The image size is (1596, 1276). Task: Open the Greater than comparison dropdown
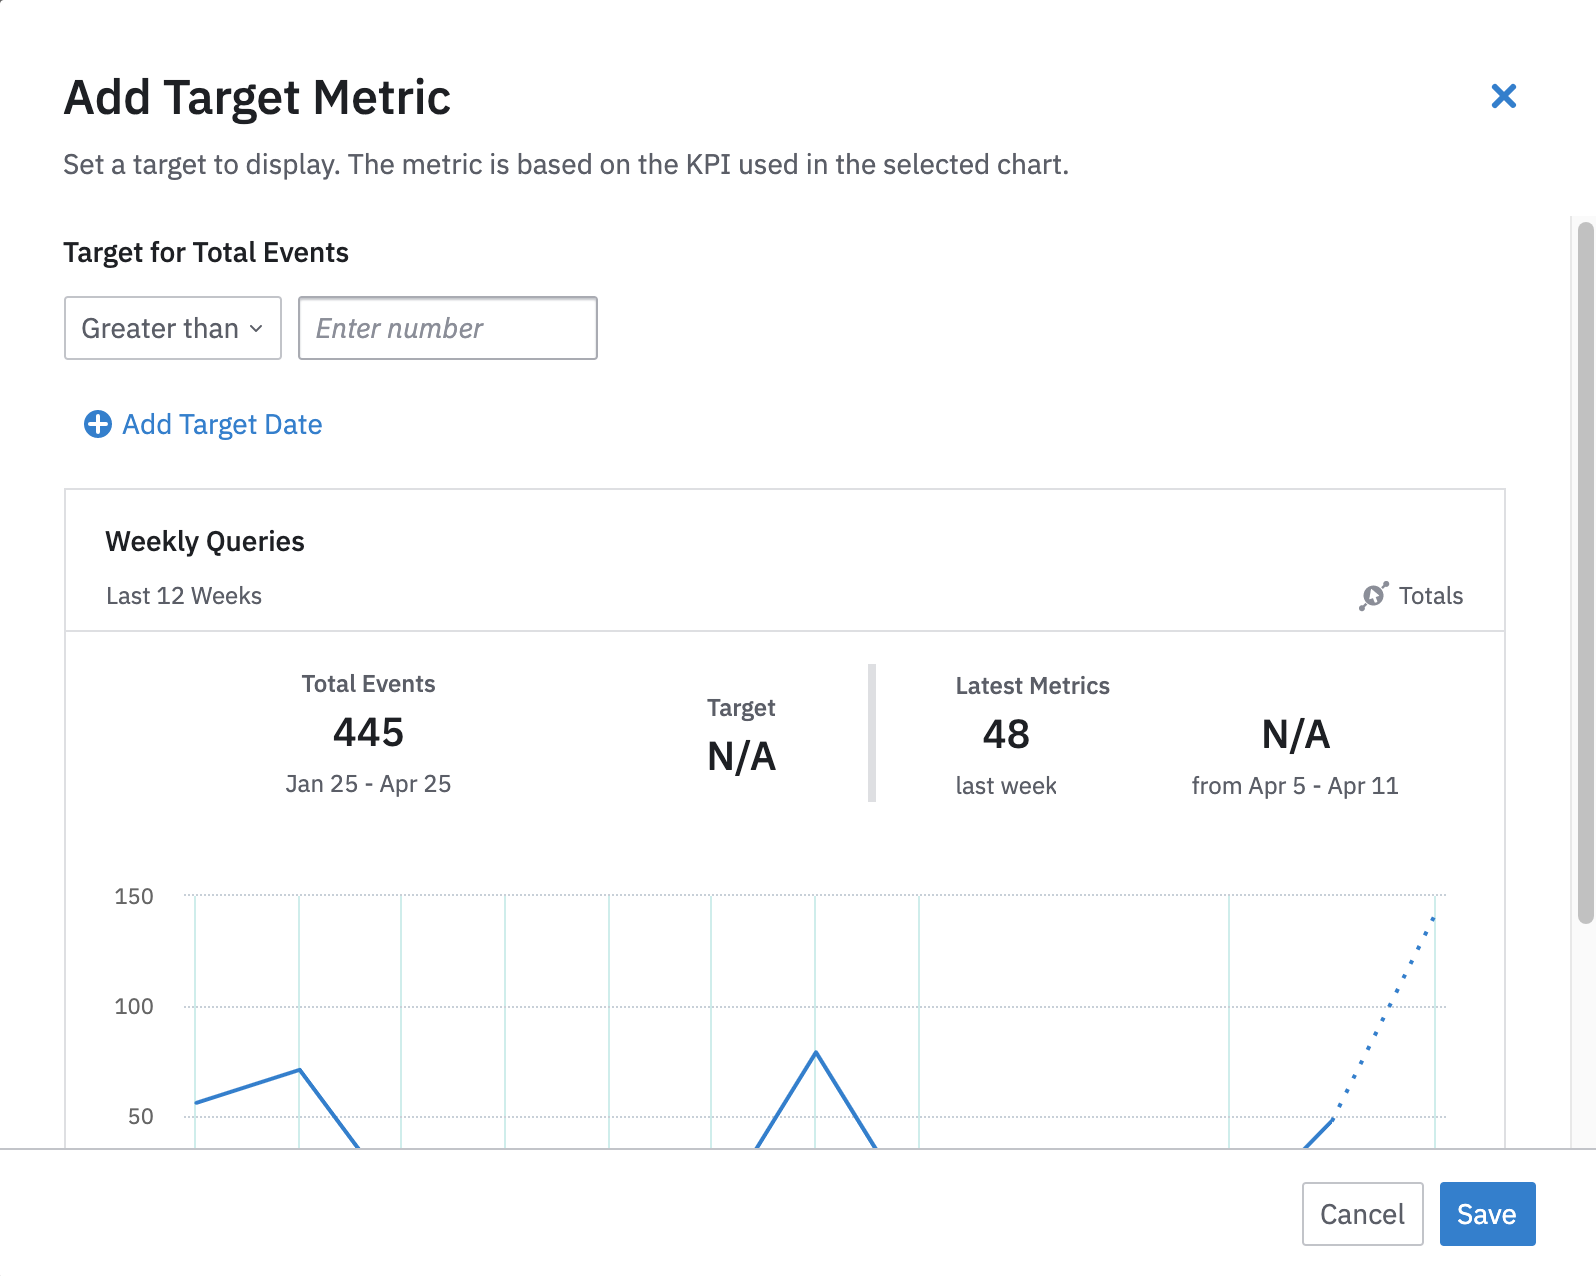click(x=172, y=328)
